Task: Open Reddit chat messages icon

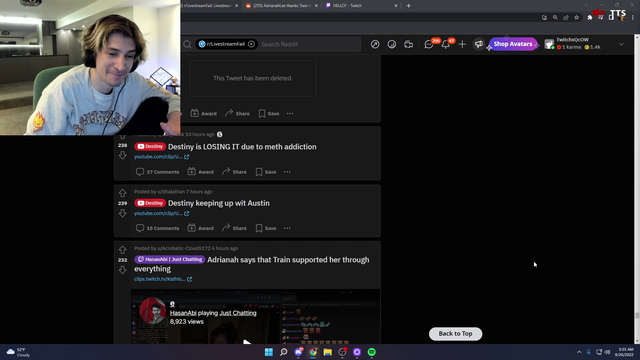Action: tap(429, 44)
